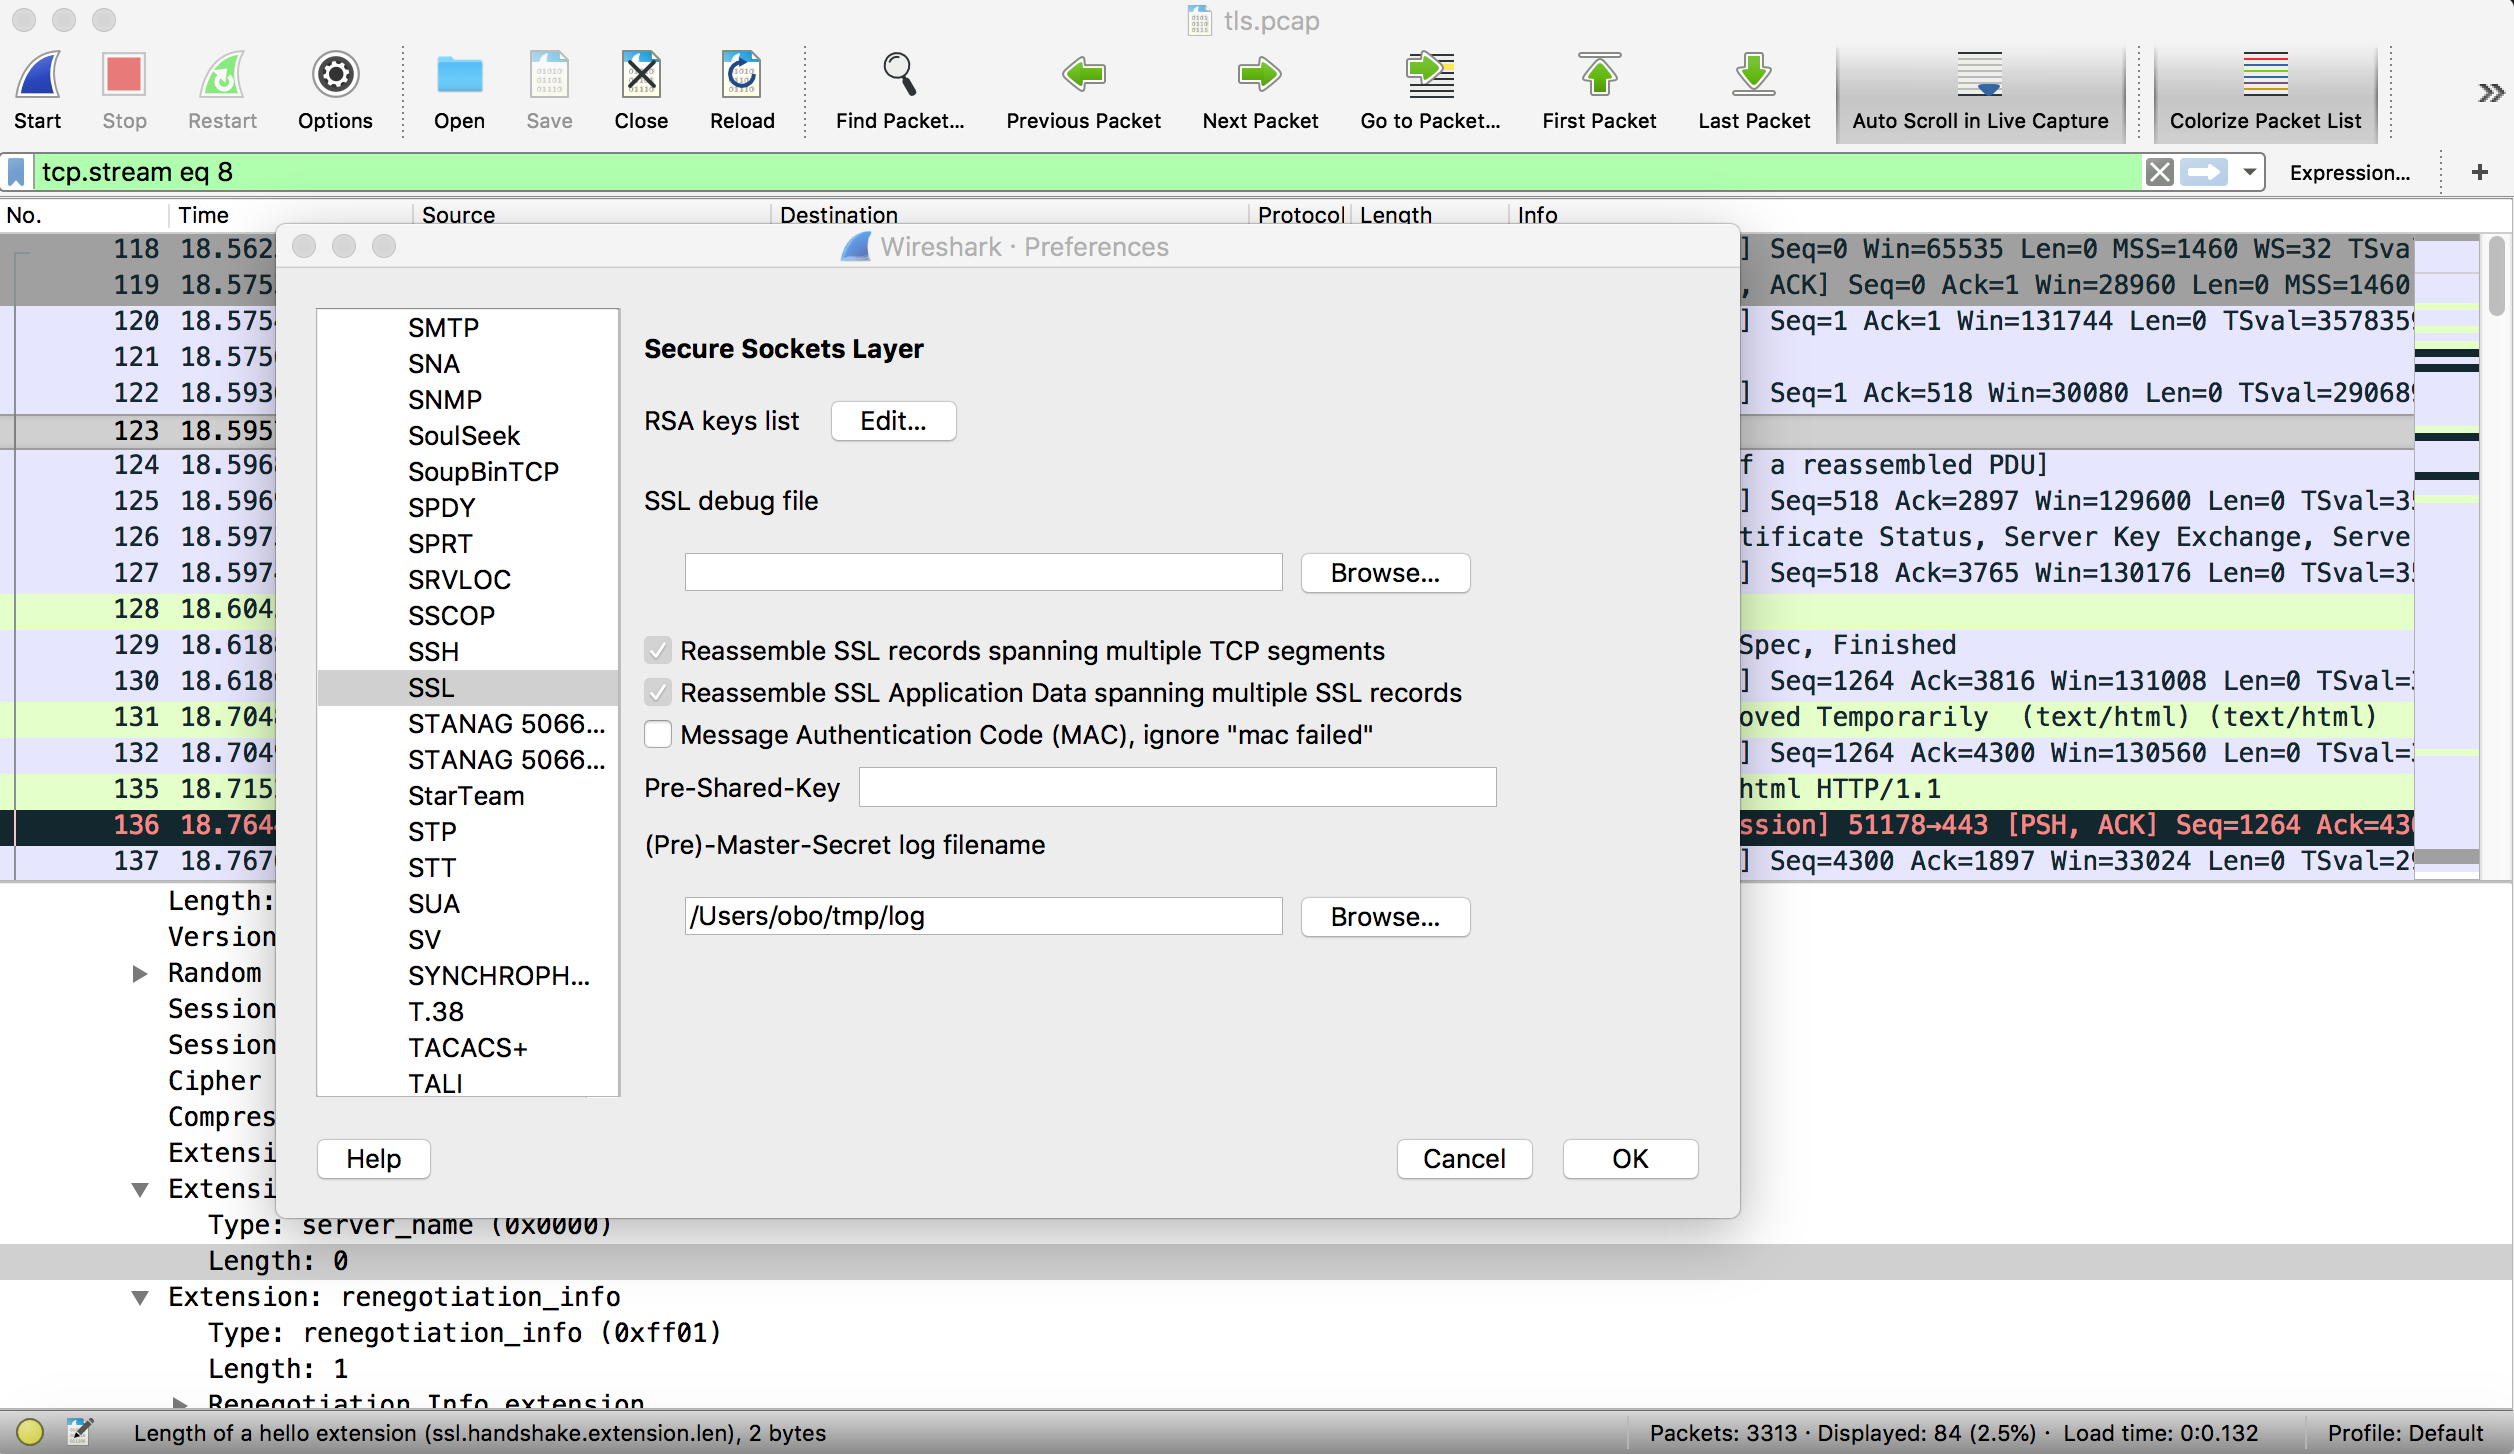The width and height of the screenshot is (2514, 1454).
Task: Select packet number 128 row
Action: tap(138, 609)
